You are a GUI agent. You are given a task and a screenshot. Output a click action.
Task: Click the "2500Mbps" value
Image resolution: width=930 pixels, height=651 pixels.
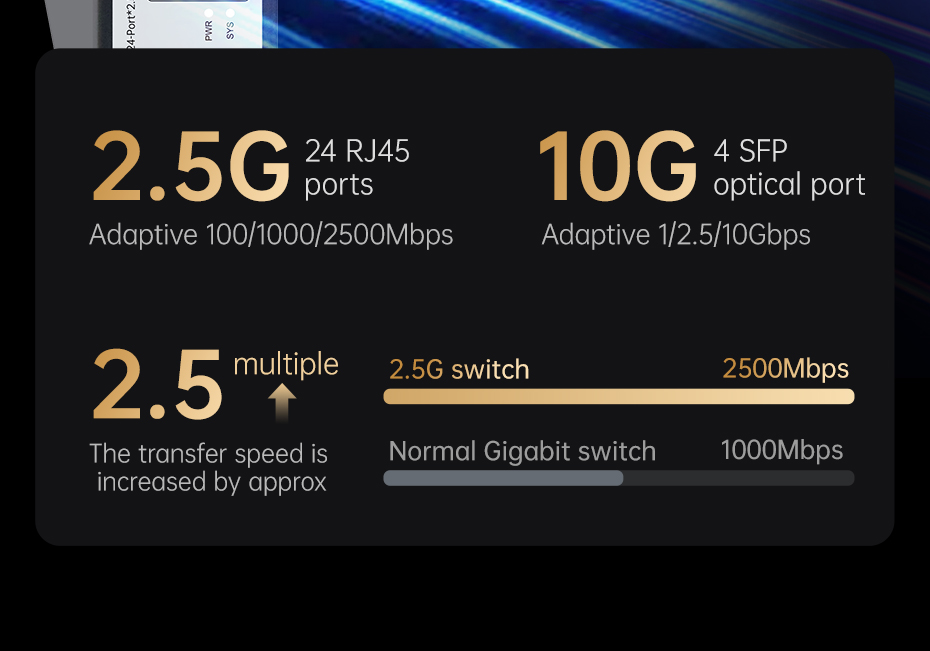[785, 369]
